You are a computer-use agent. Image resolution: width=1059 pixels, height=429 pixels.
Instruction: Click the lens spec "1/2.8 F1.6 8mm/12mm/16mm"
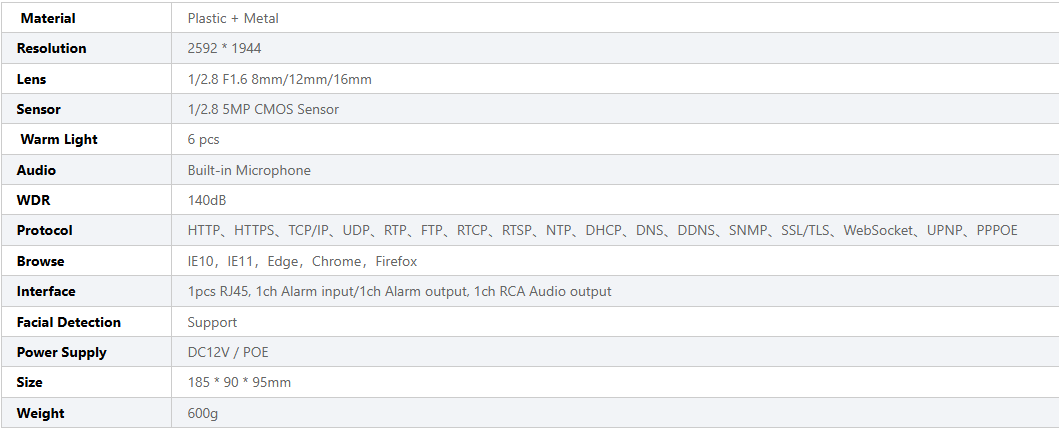pos(279,79)
